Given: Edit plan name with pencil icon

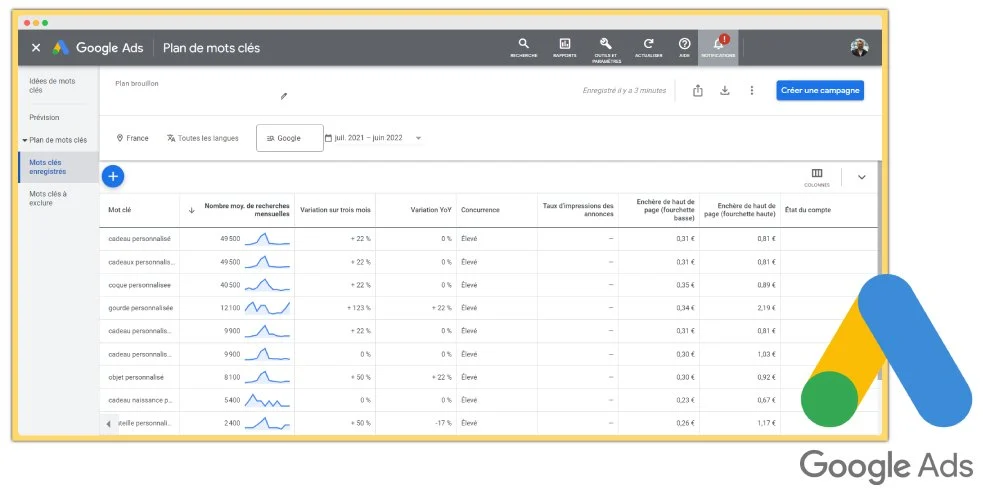Looking at the screenshot, I should tap(284, 96).
